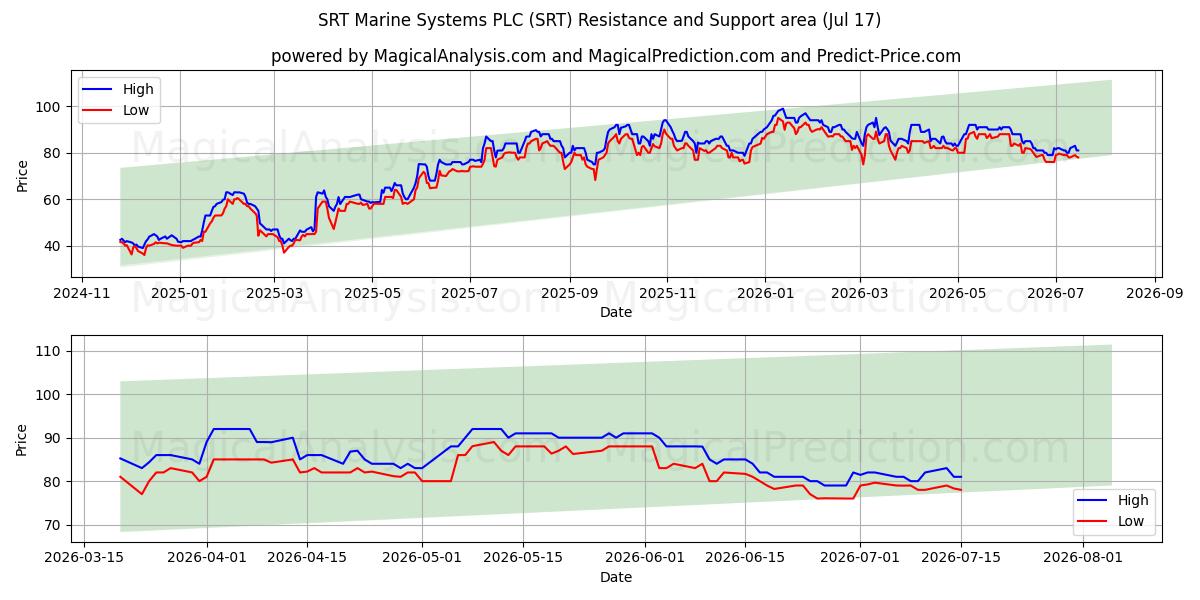Click the '2025-11' date tick label
This screenshot has height=600, width=1200.
click(668, 294)
